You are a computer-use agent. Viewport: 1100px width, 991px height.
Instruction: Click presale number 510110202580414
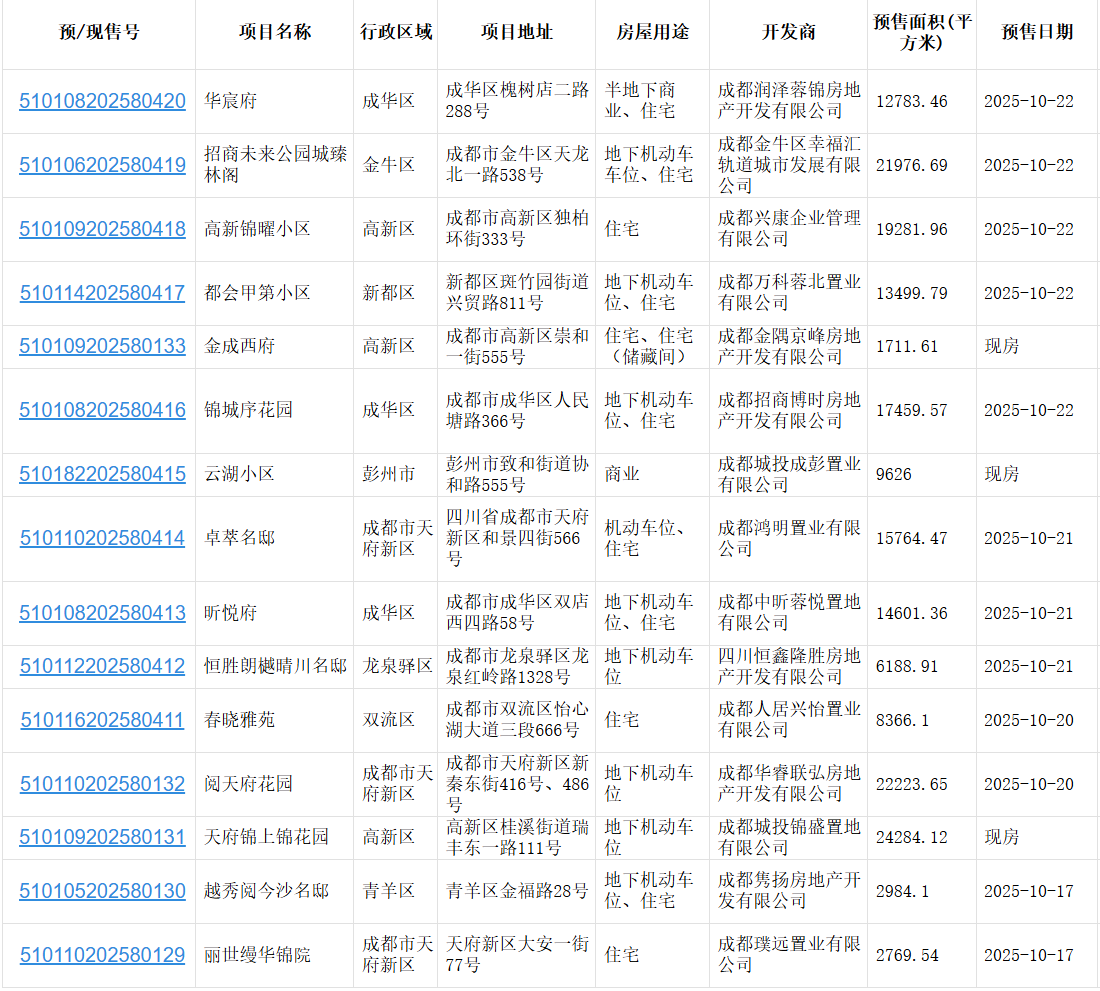[x=102, y=538]
